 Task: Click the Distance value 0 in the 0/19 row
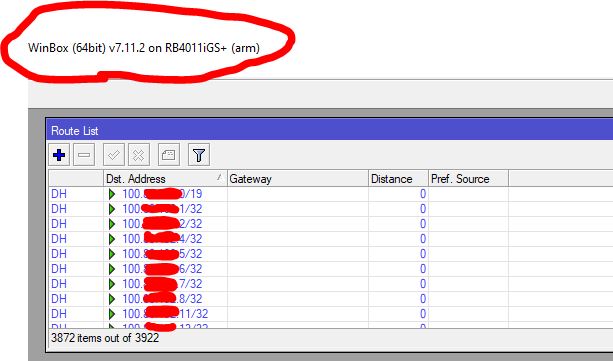tap(423, 194)
